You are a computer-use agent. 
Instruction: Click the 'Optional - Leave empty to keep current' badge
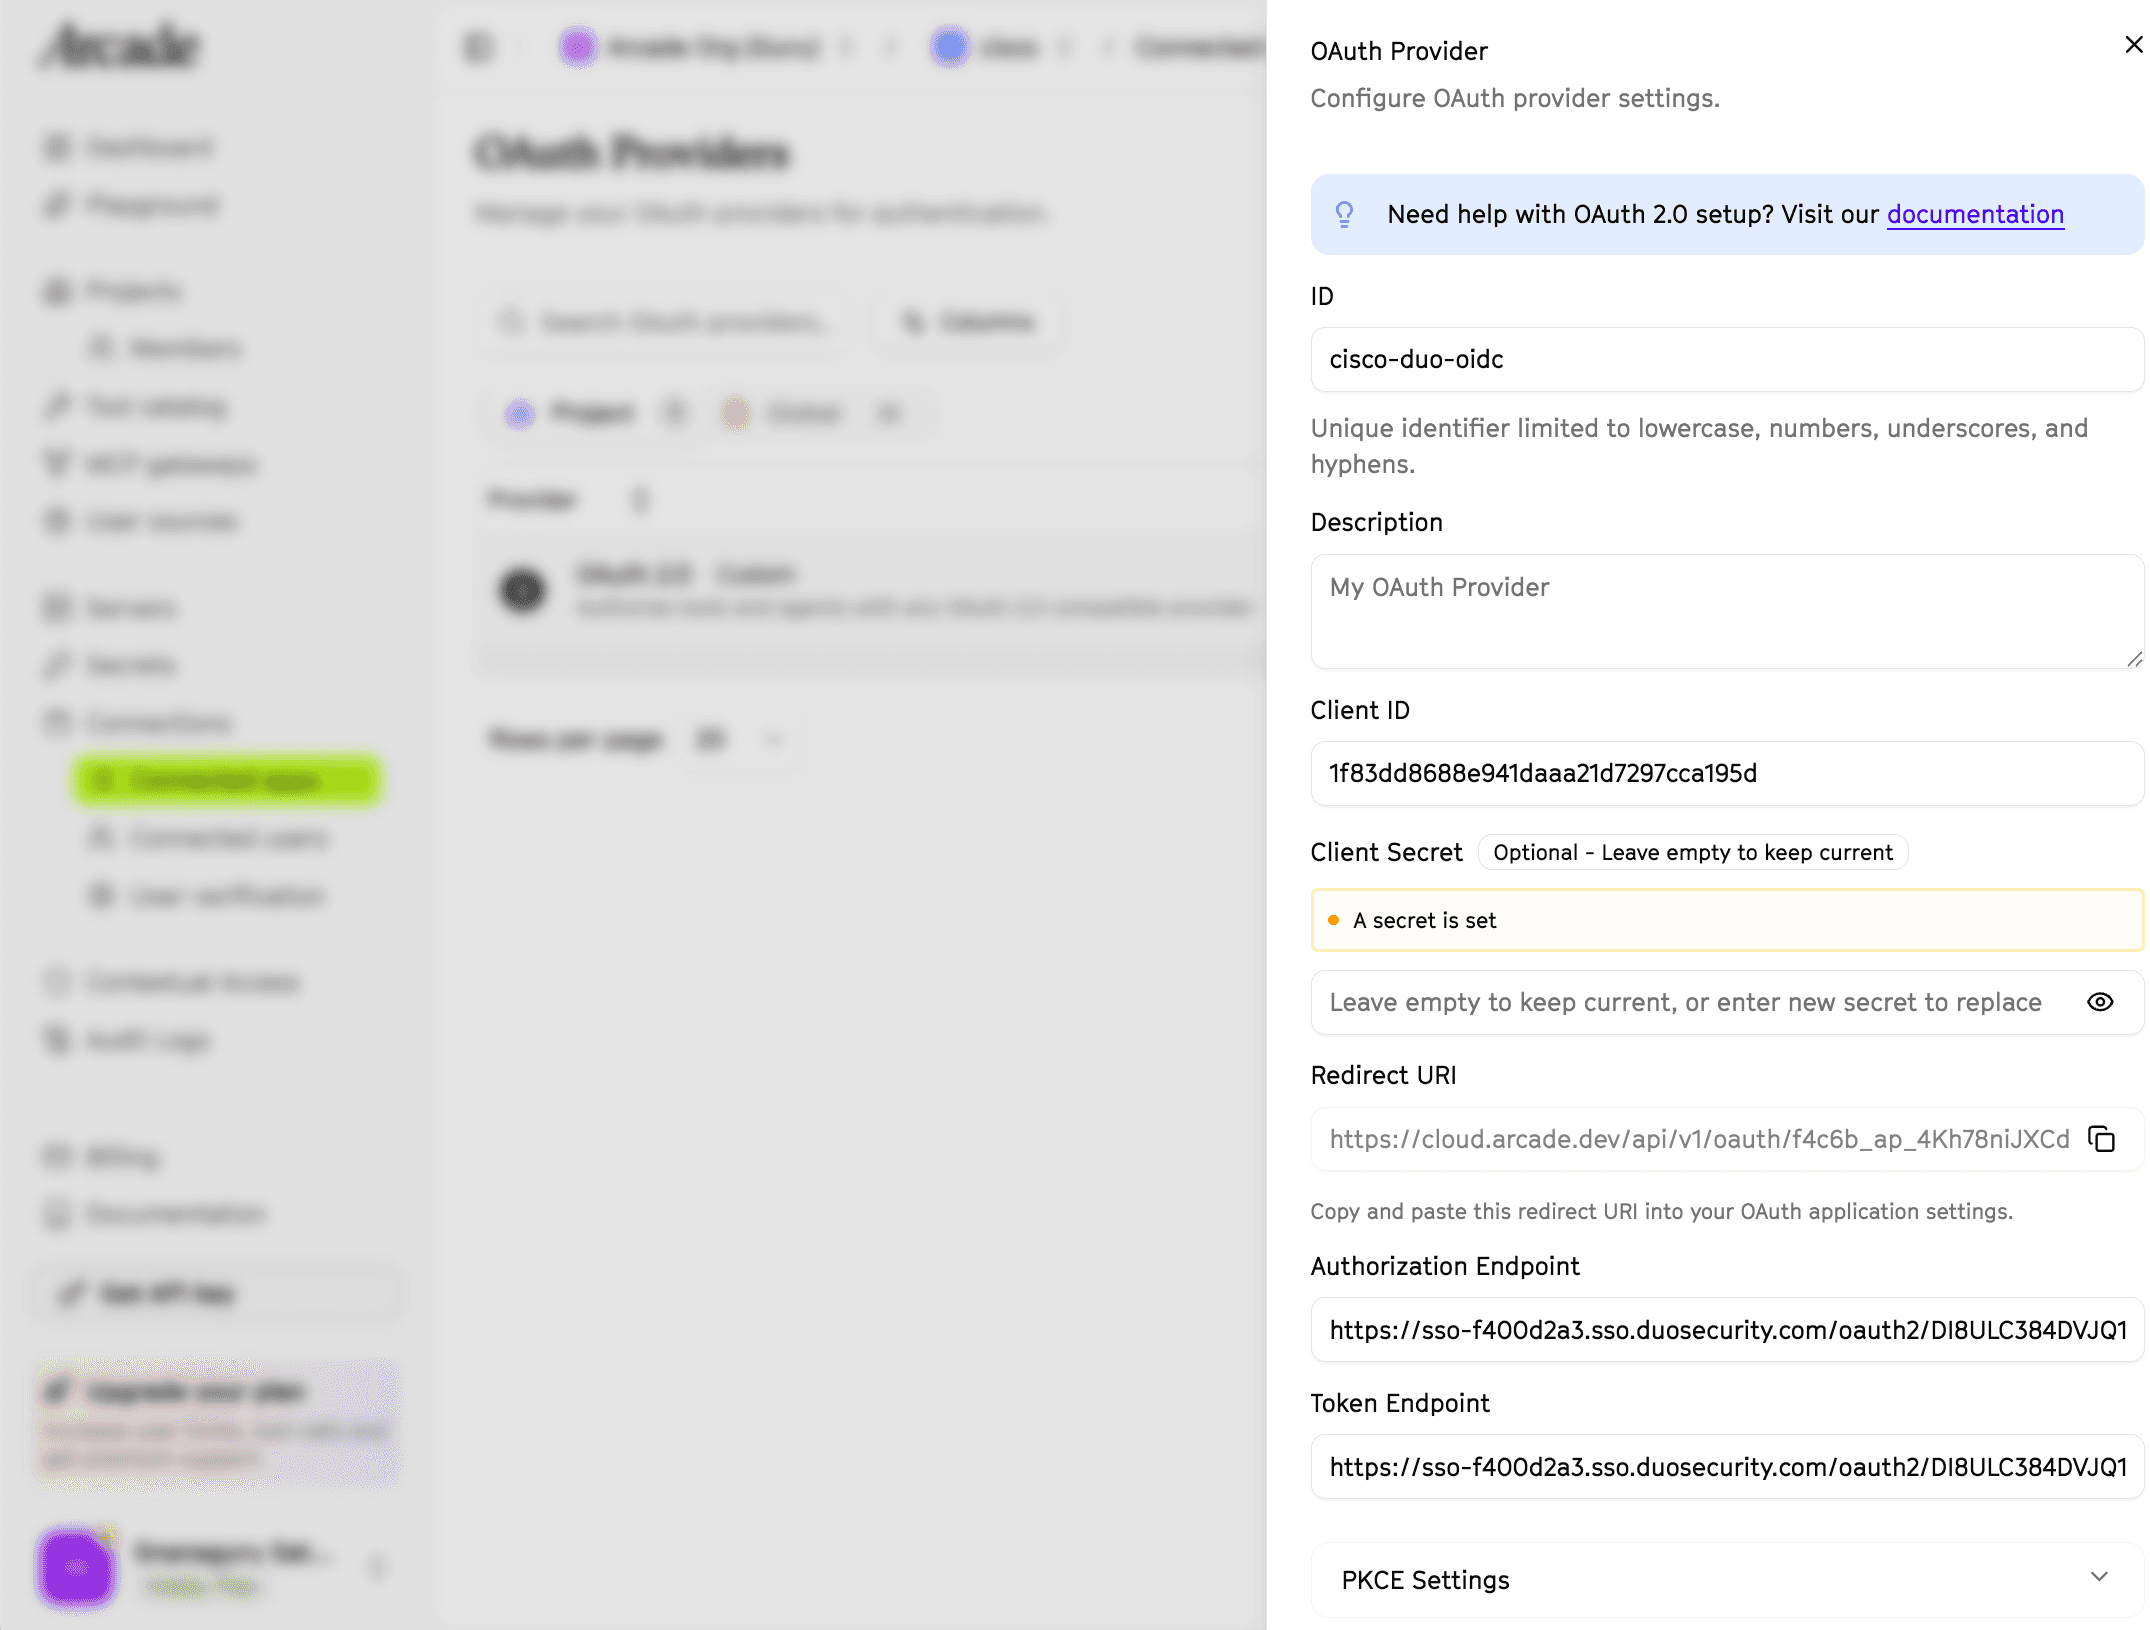[1693, 853]
